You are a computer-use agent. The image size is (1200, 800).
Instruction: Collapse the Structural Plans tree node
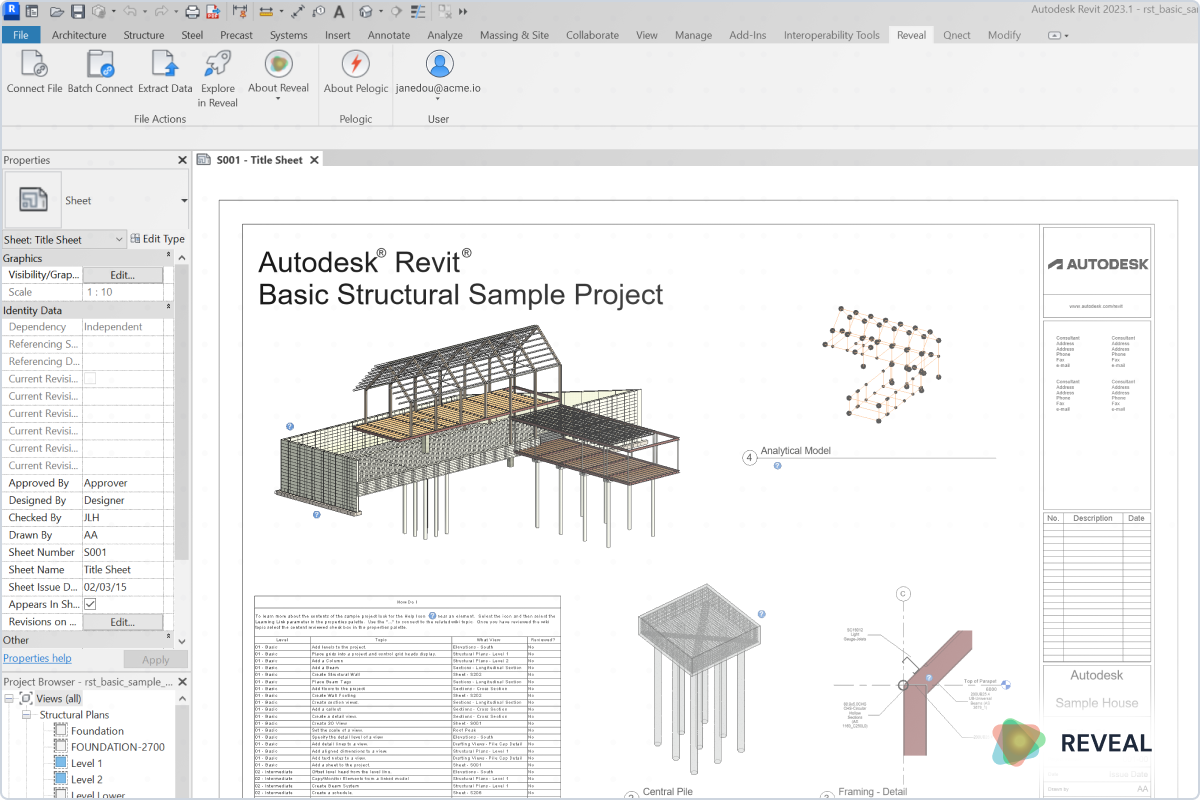pos(26,714)
